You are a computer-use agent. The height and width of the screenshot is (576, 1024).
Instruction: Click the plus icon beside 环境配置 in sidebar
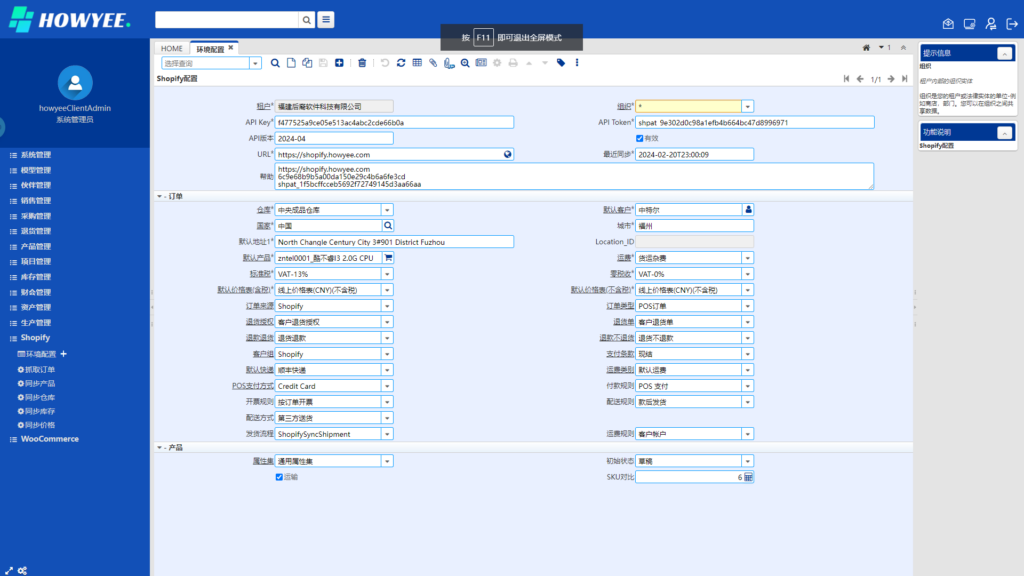coord(63,354)
